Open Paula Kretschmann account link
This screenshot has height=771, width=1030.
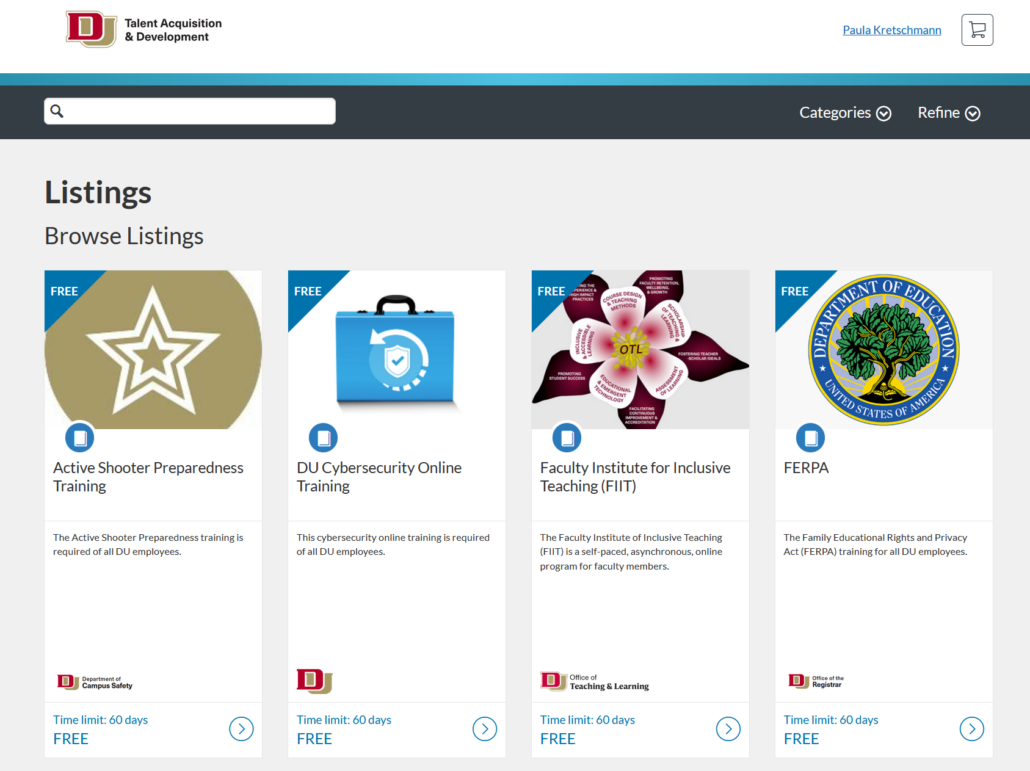[891, 30]
